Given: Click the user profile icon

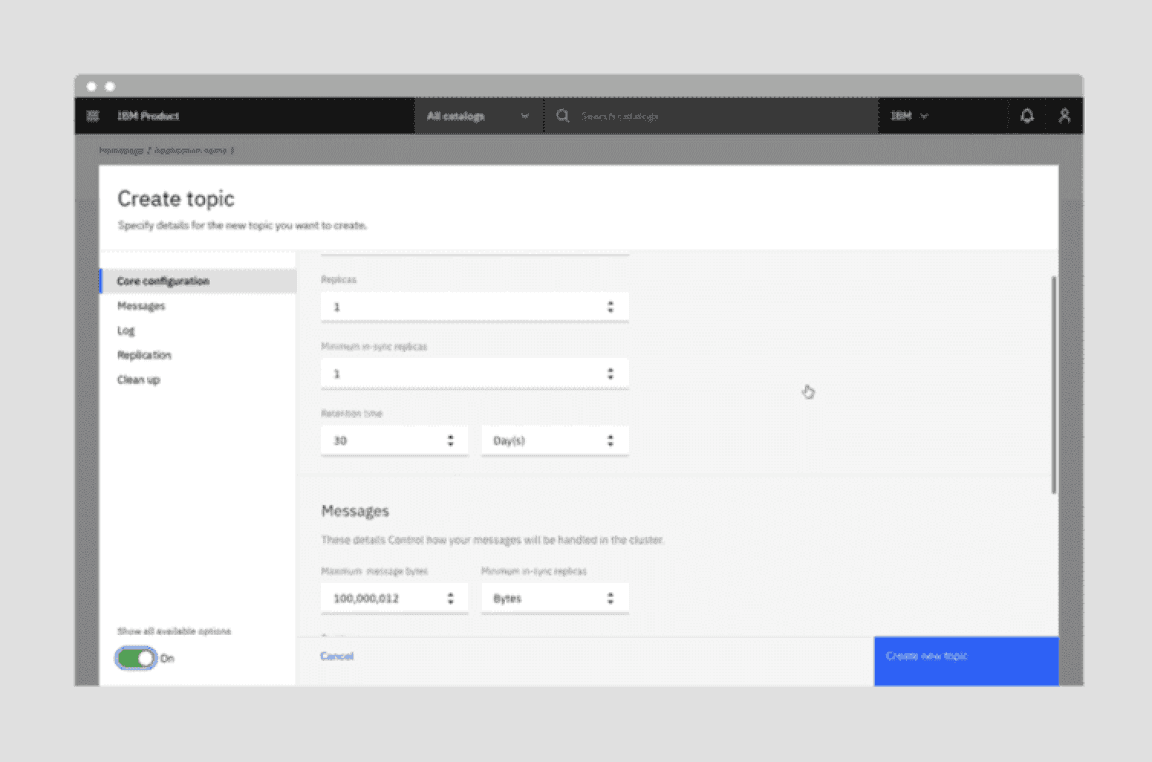Looking at the screenshot, I should pos(1064,116).
